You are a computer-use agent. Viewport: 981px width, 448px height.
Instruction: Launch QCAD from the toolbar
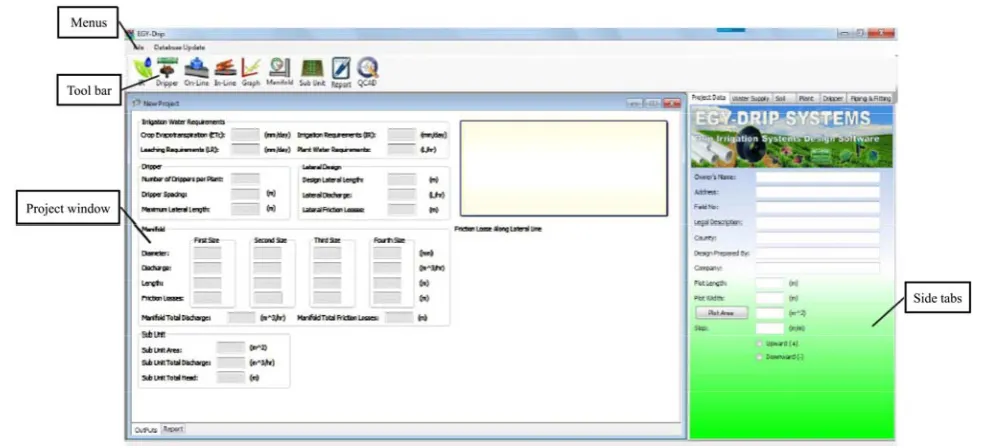click(x=367, y=73)
